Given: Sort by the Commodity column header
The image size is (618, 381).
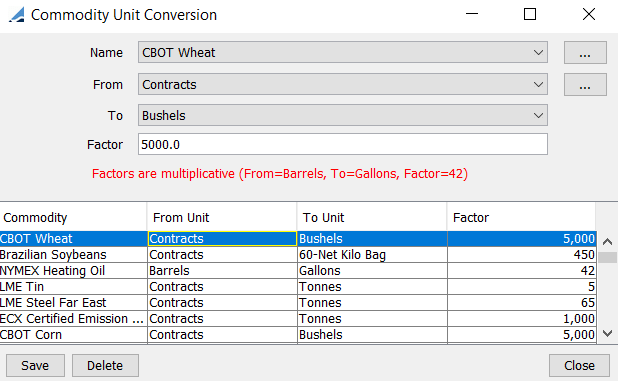Looking at the screenshot, I should pyautogui.click(x=73, y=217).
